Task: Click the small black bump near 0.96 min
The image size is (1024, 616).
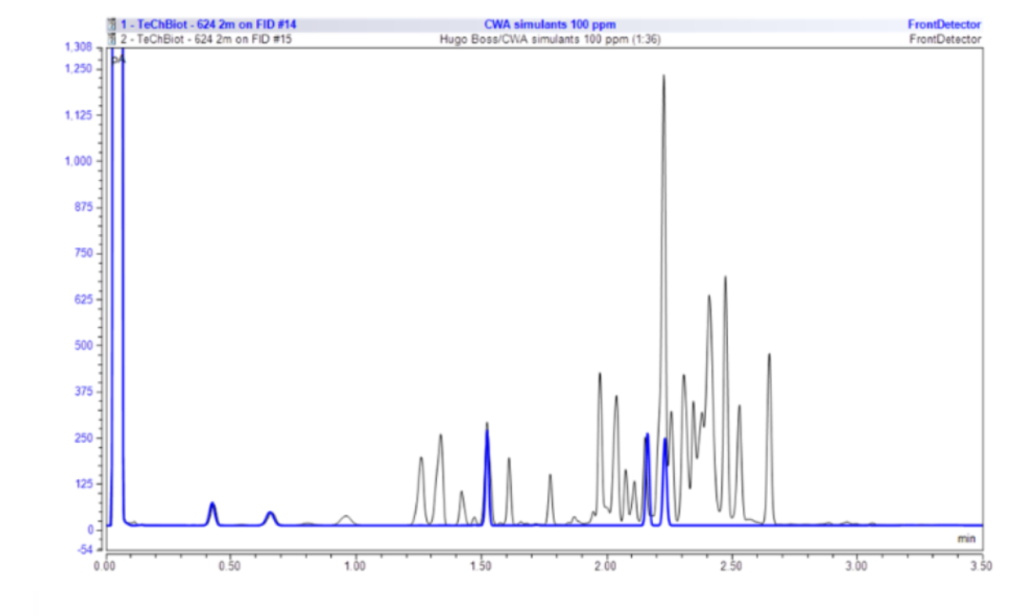Action: (x=346, y=517)
